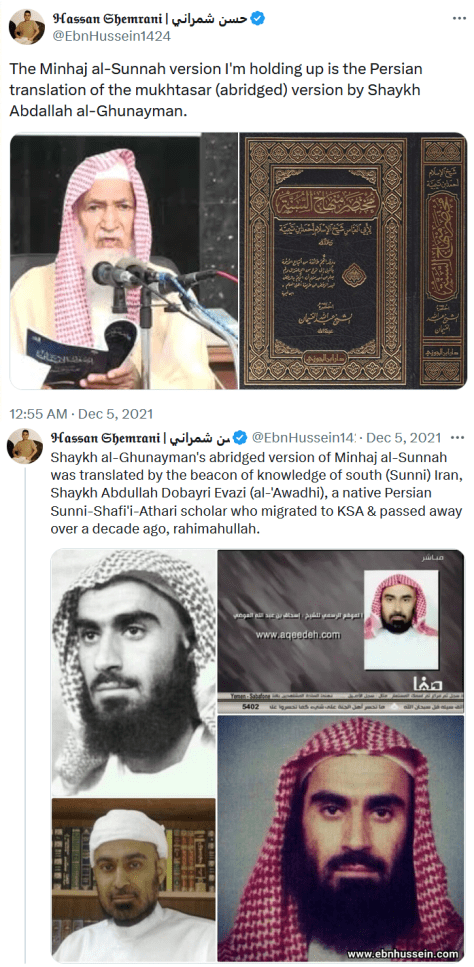
Task: Open Hassan Shemrani's avatar in the top tweet
Action: tap(27, 27)
